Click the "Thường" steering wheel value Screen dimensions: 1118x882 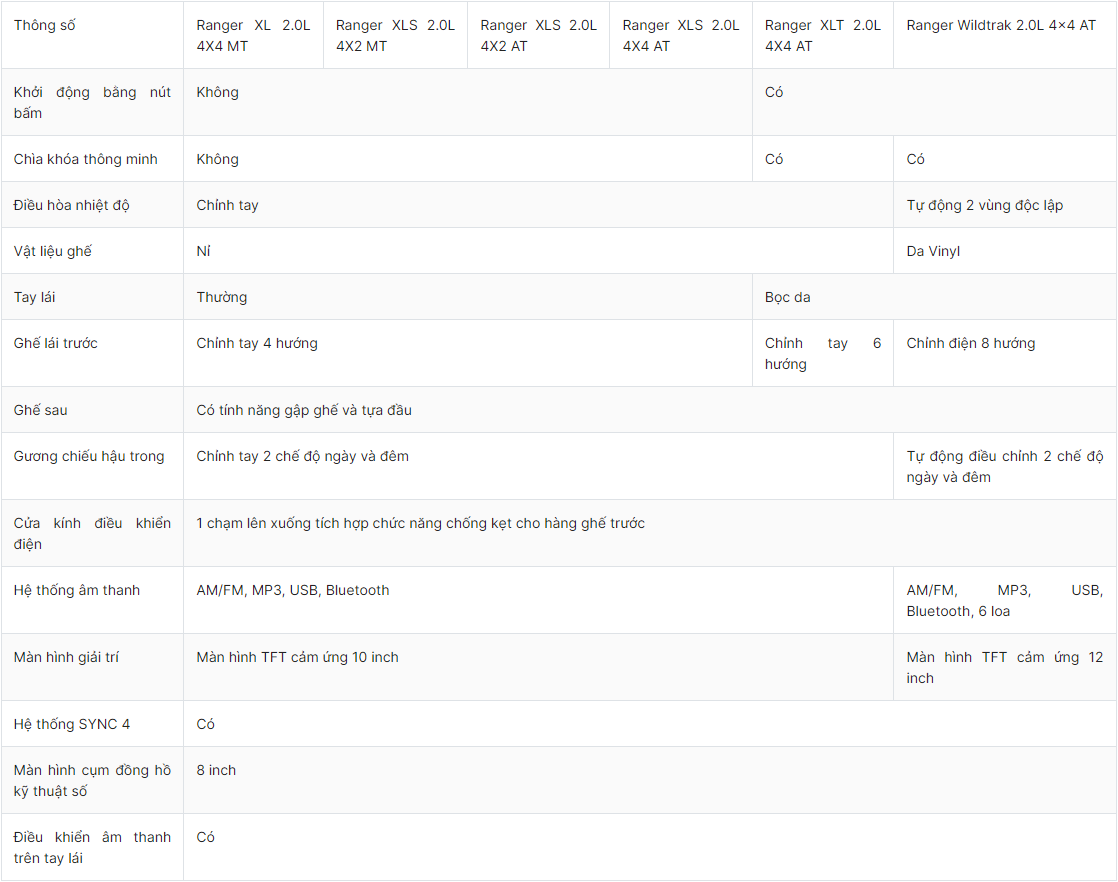tap(222, 297)
